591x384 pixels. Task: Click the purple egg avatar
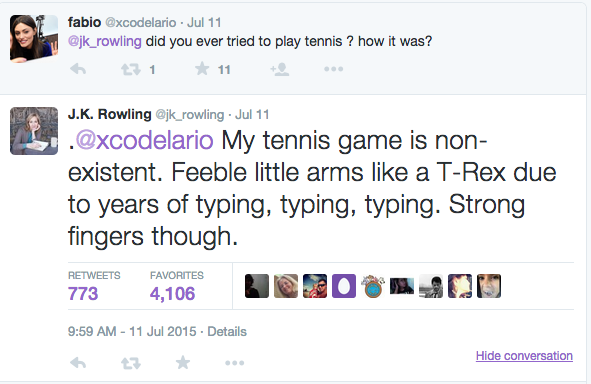point(344,286)
